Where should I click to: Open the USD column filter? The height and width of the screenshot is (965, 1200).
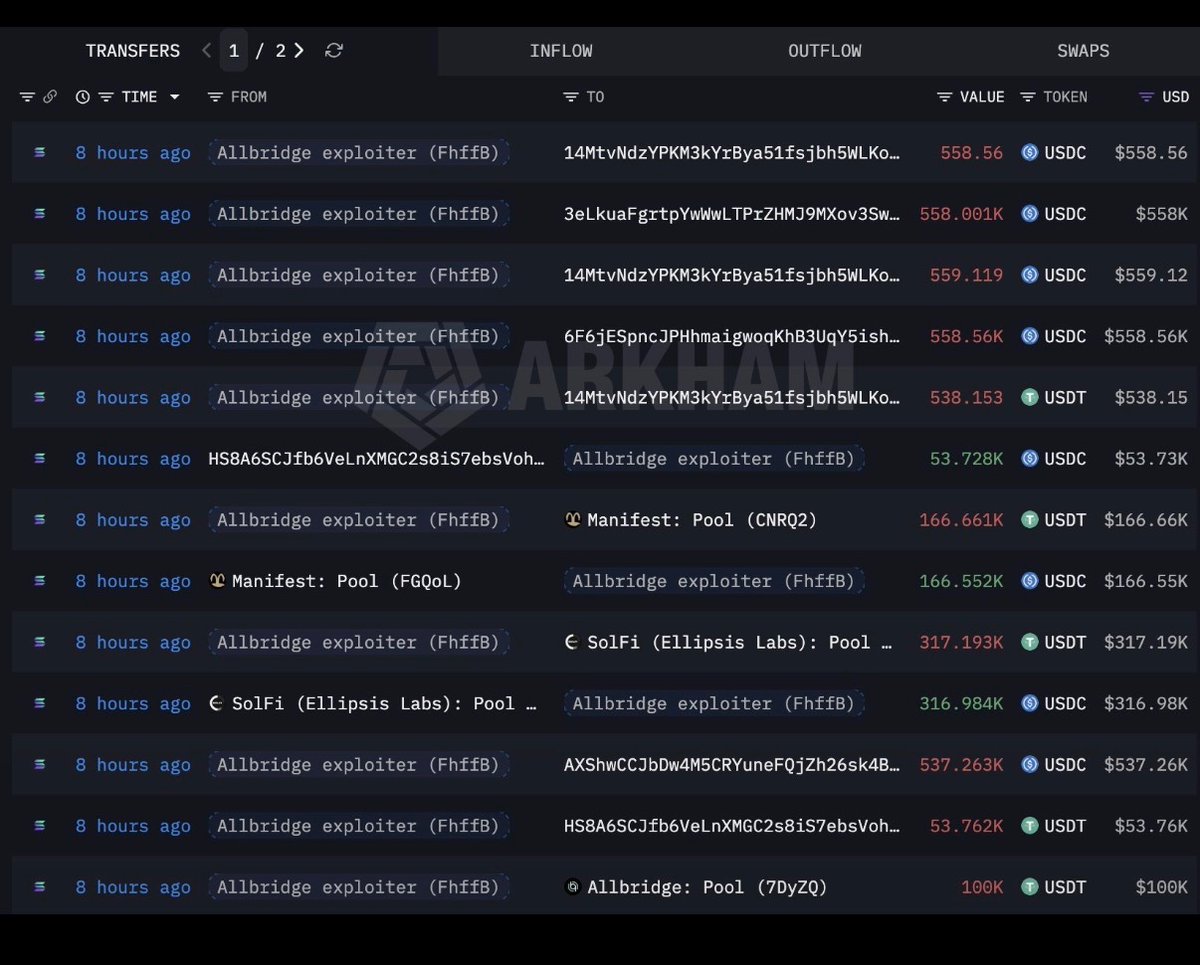point(1147,97)
